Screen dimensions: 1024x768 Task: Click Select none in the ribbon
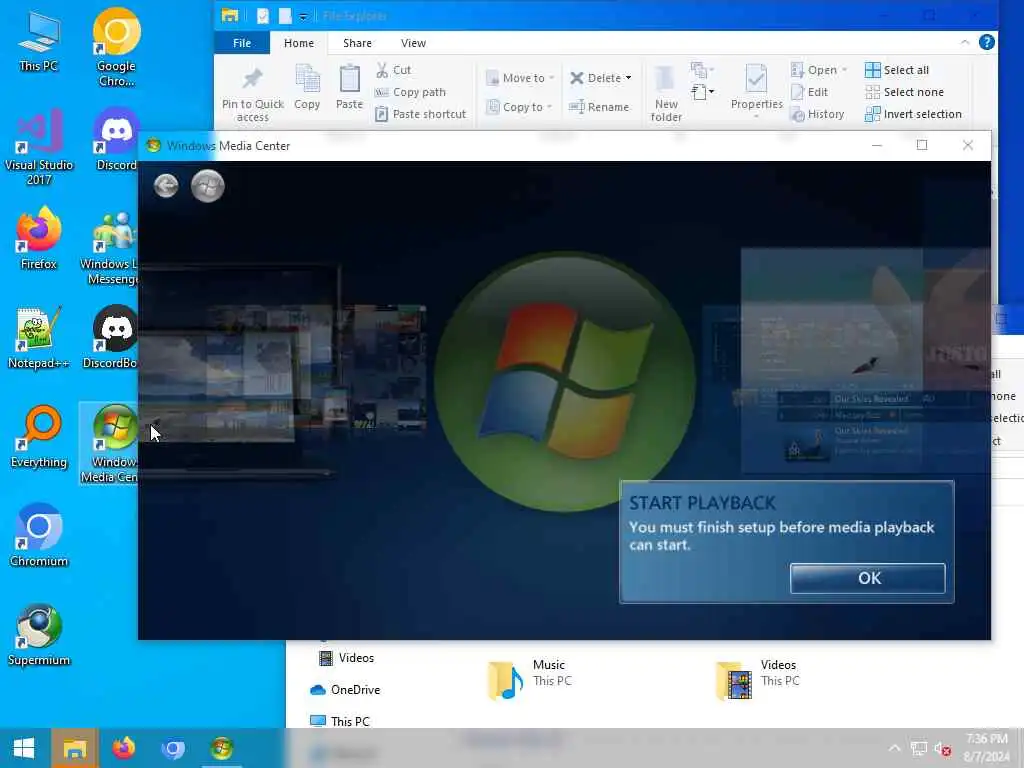coord(904,92)
